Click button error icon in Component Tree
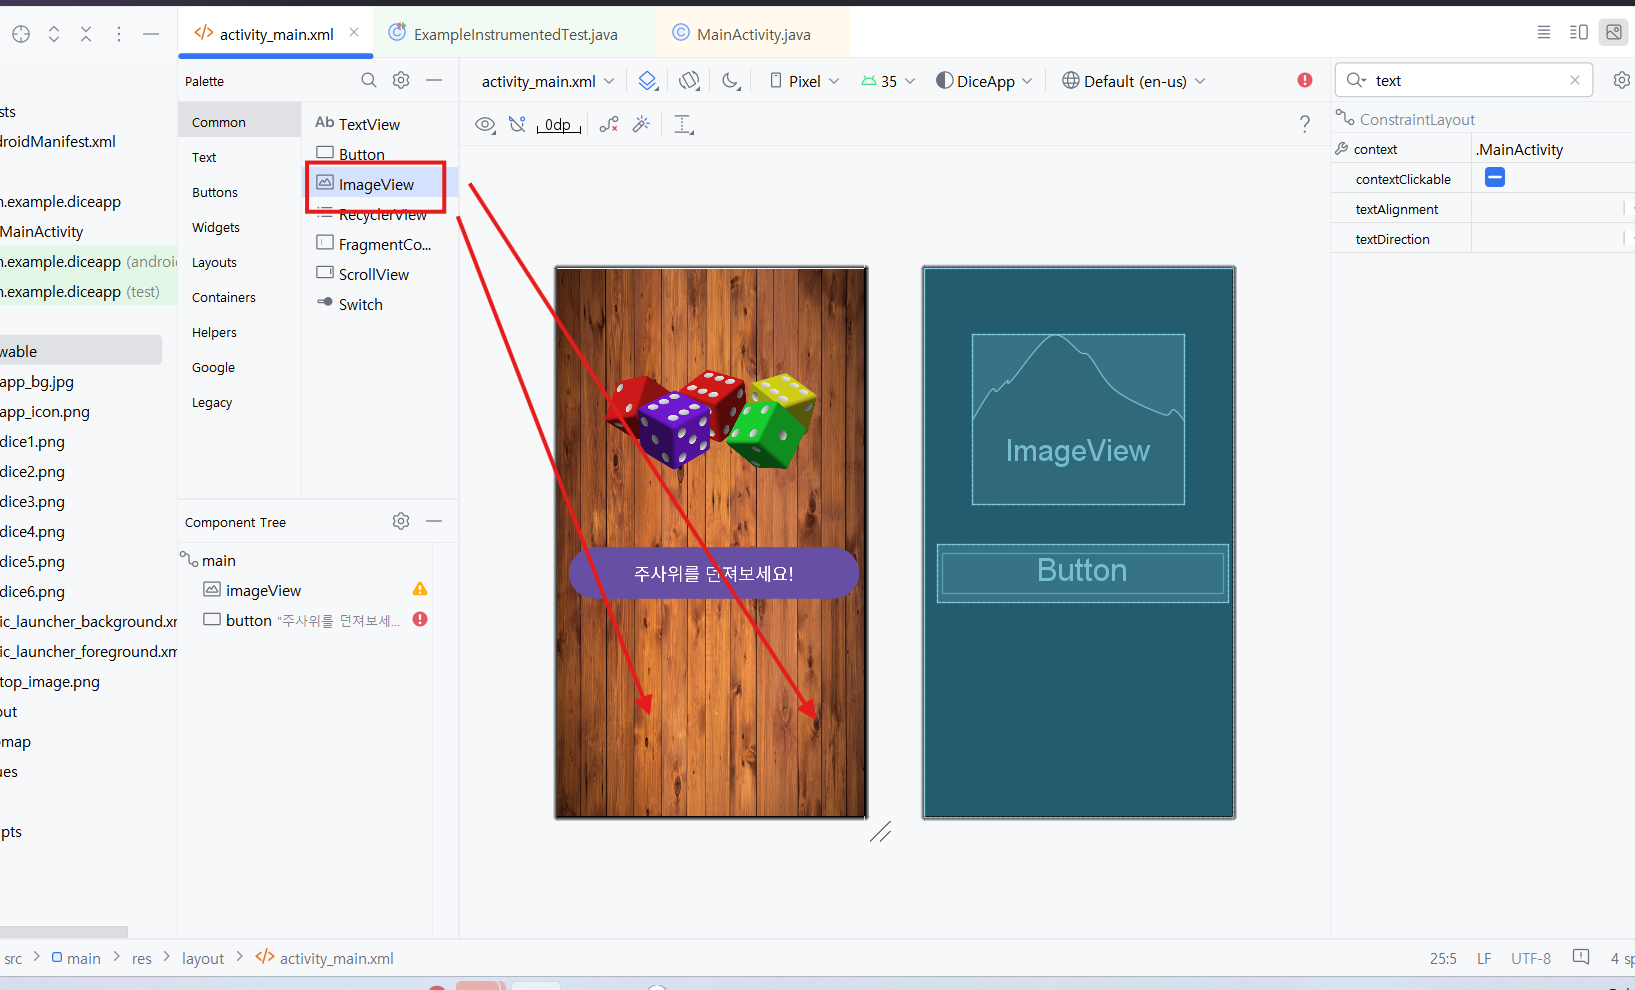The height and width of the screenshot is (990, 1635). pos(420,619)
